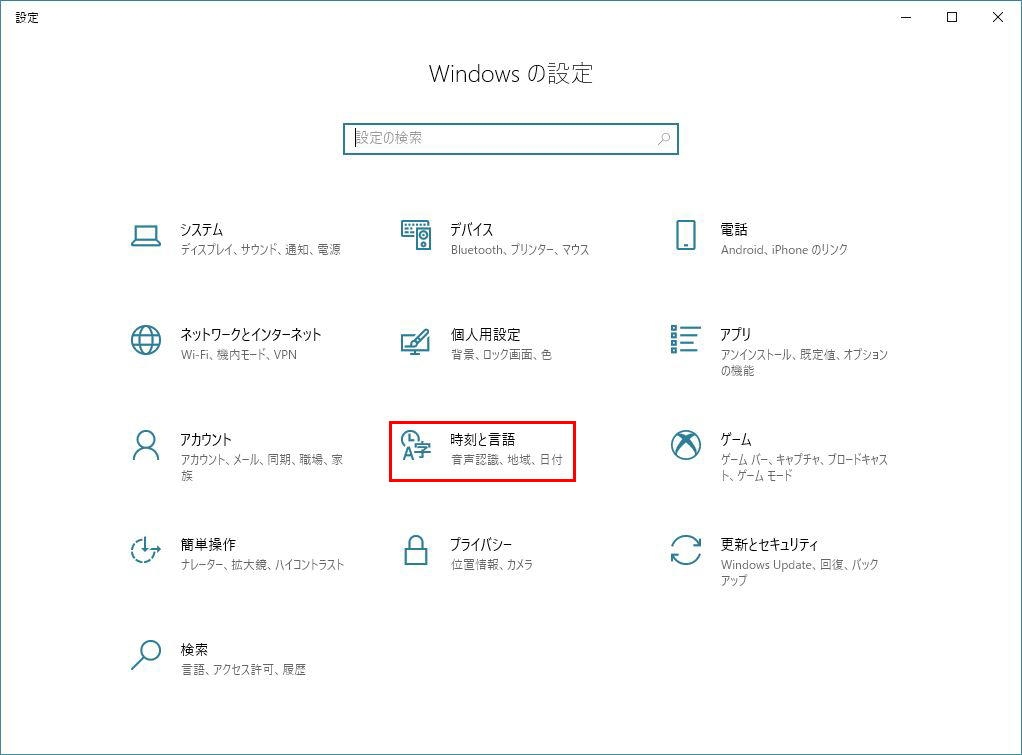The width and height of the screenshot is (1022, 755).
Task: Open the 個人用設定 paintbrush icon
Action: click(x=416, y=342)
